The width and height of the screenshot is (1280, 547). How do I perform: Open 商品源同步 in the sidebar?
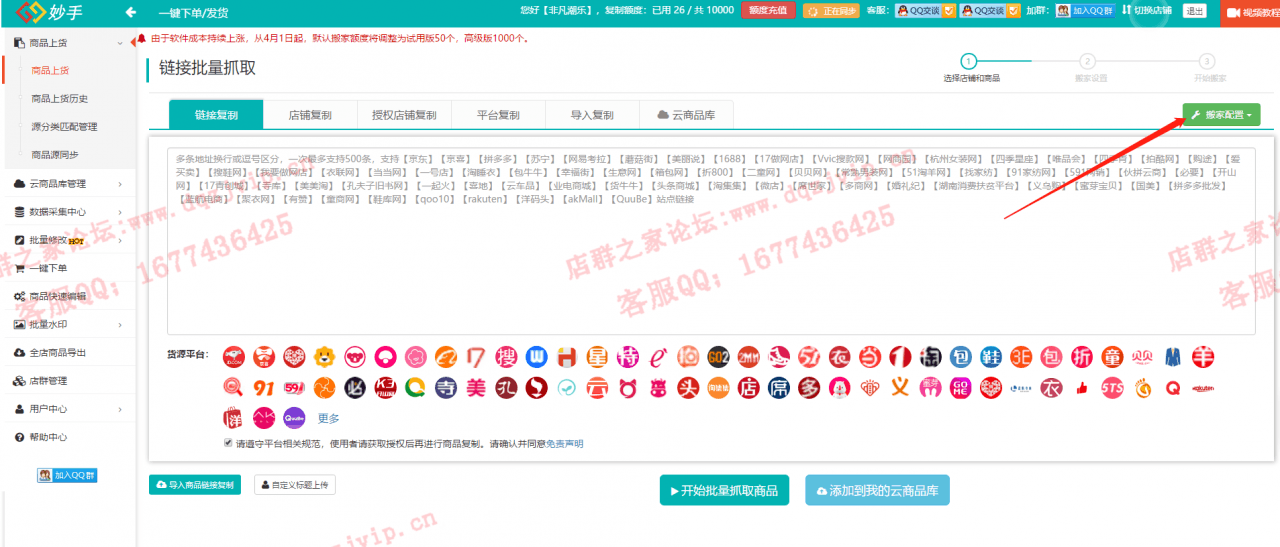coord(55,155)
